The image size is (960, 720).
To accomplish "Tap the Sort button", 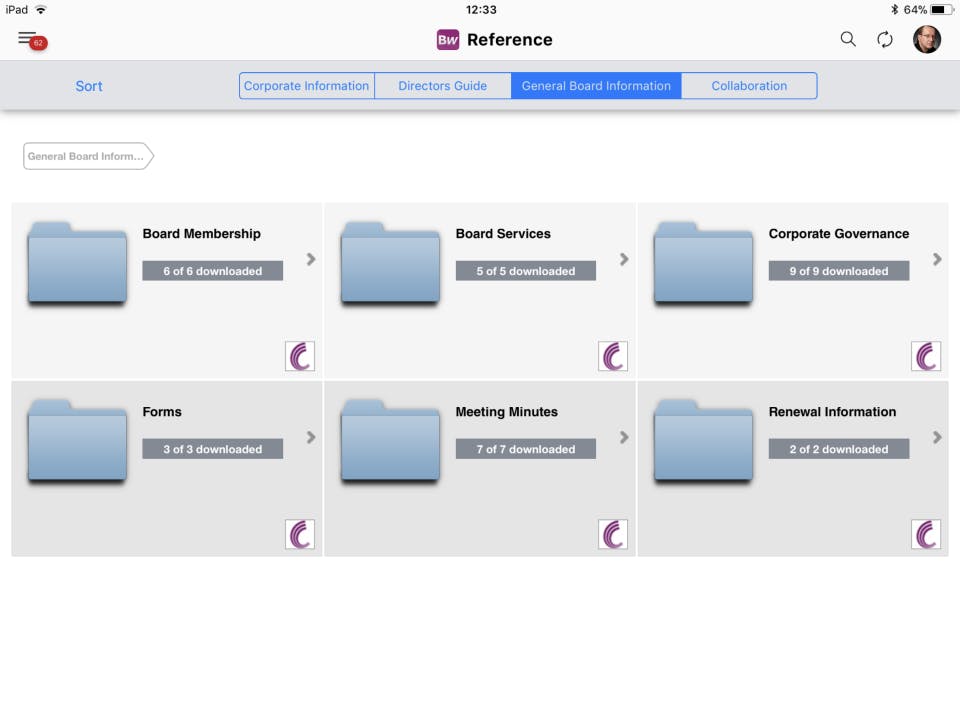I will [89, 86].
